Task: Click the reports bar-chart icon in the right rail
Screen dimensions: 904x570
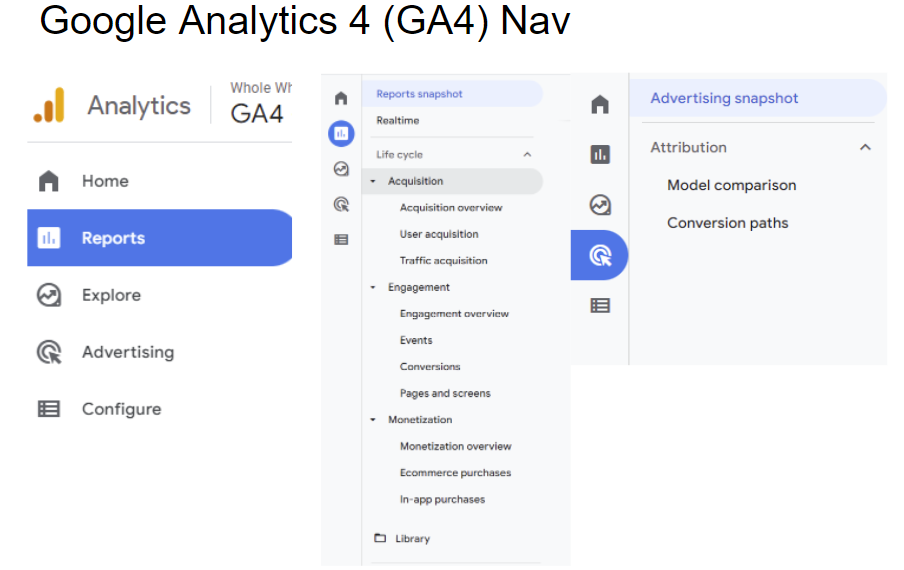Action: [x=600, y=154]
